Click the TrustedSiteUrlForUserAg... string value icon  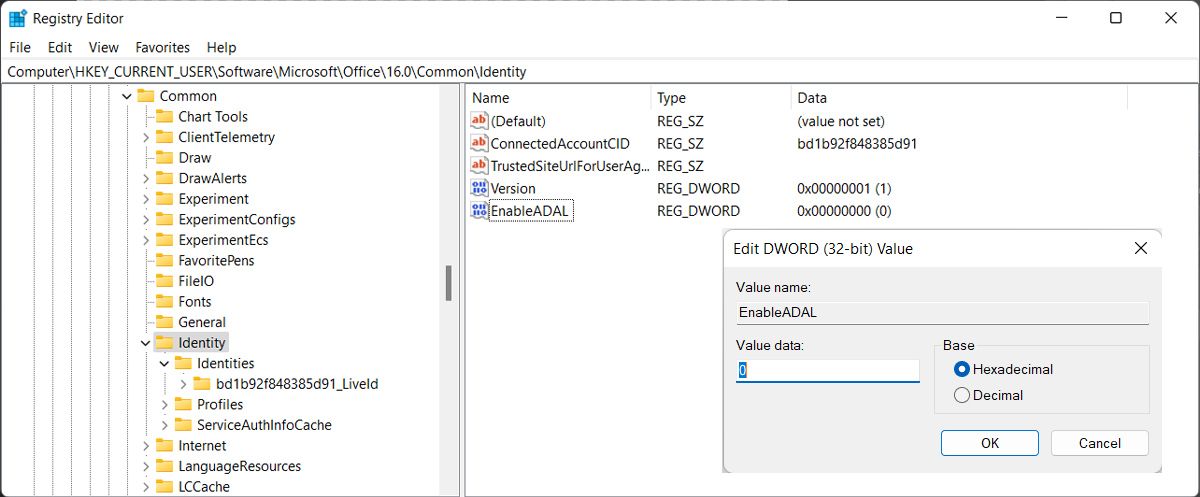[479, 166]
